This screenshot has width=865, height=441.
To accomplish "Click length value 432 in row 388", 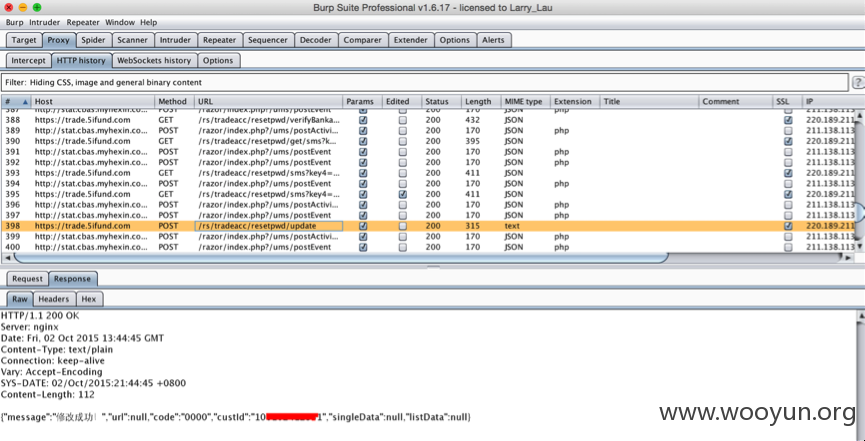I will coord(471,120).
